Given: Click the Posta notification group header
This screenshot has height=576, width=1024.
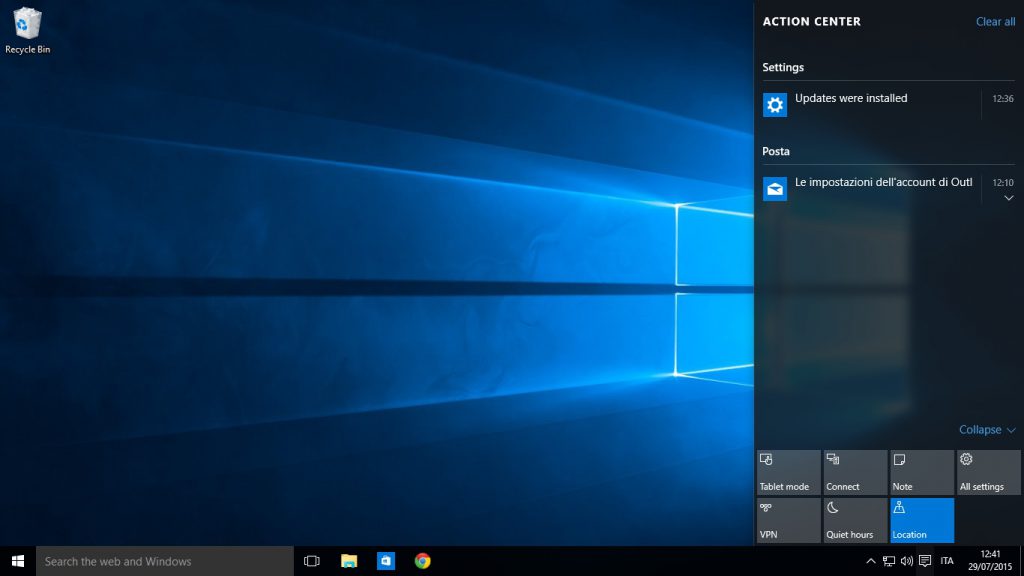Looking at the screenshot, I should (x=776, y=152).
